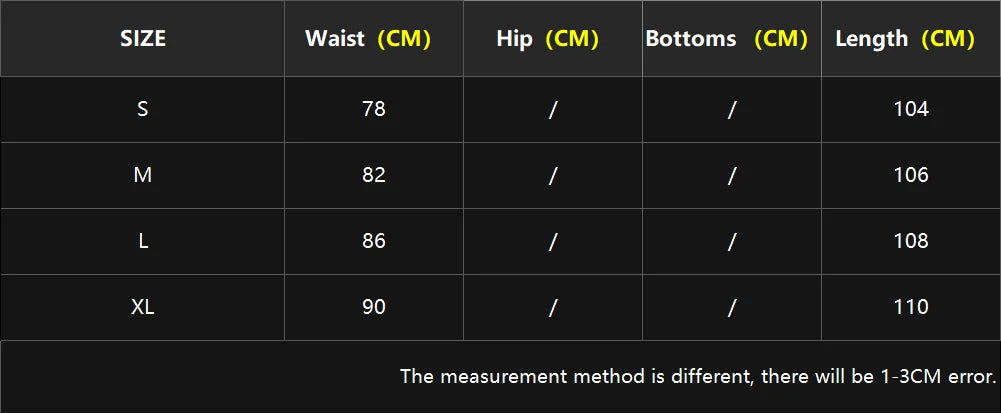Select the Bottoms cell in the XL row

click(x=731, y=307)
